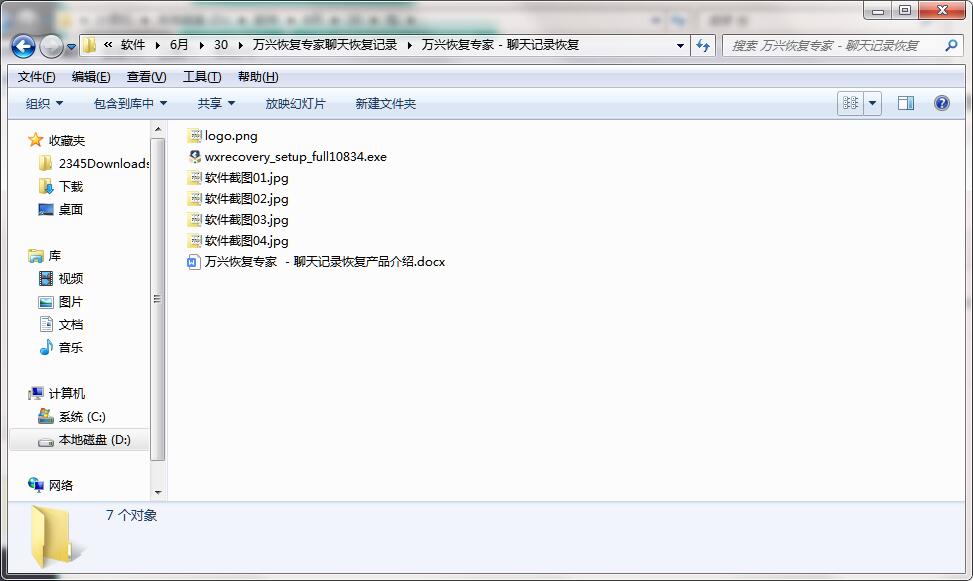Open the 2345Downloads folder shortcut
Image resolution: width=973 pixels, height=581 pixels.
[103, 164]
